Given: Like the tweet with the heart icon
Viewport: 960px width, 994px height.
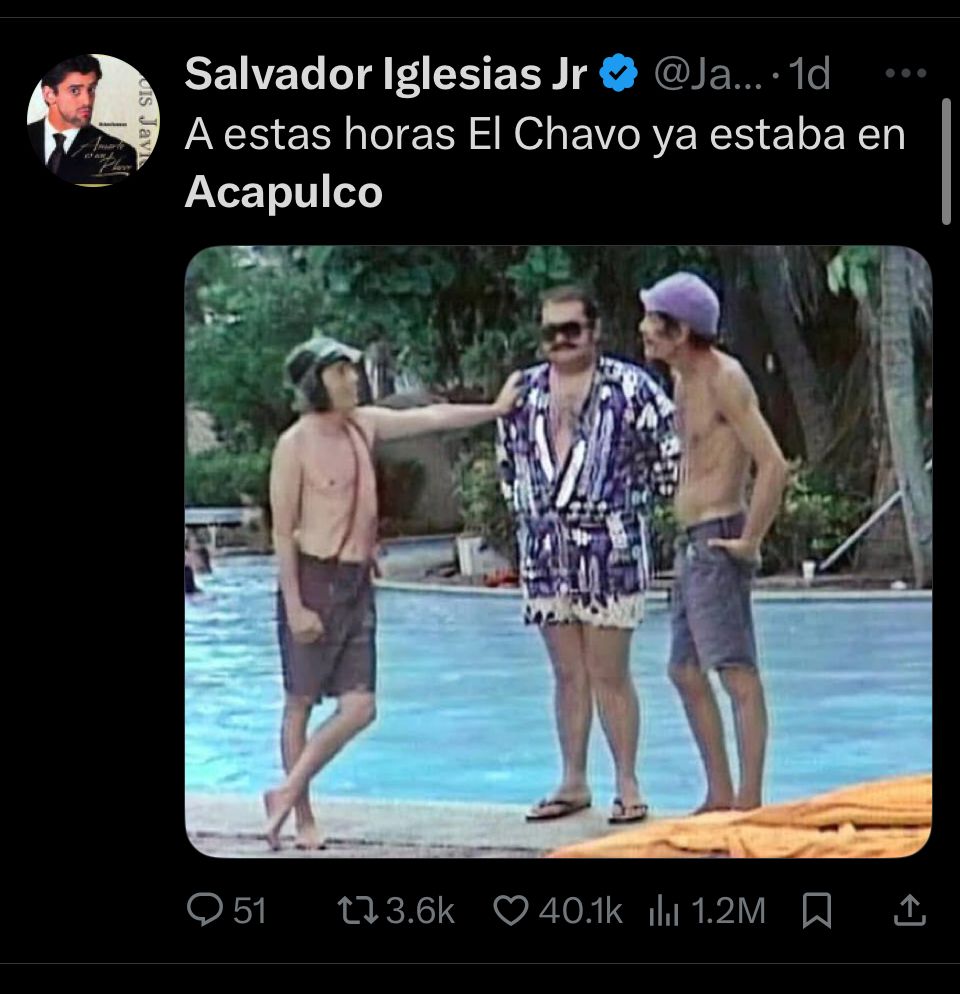Looking at the screenshot, I should pos(510,911).
